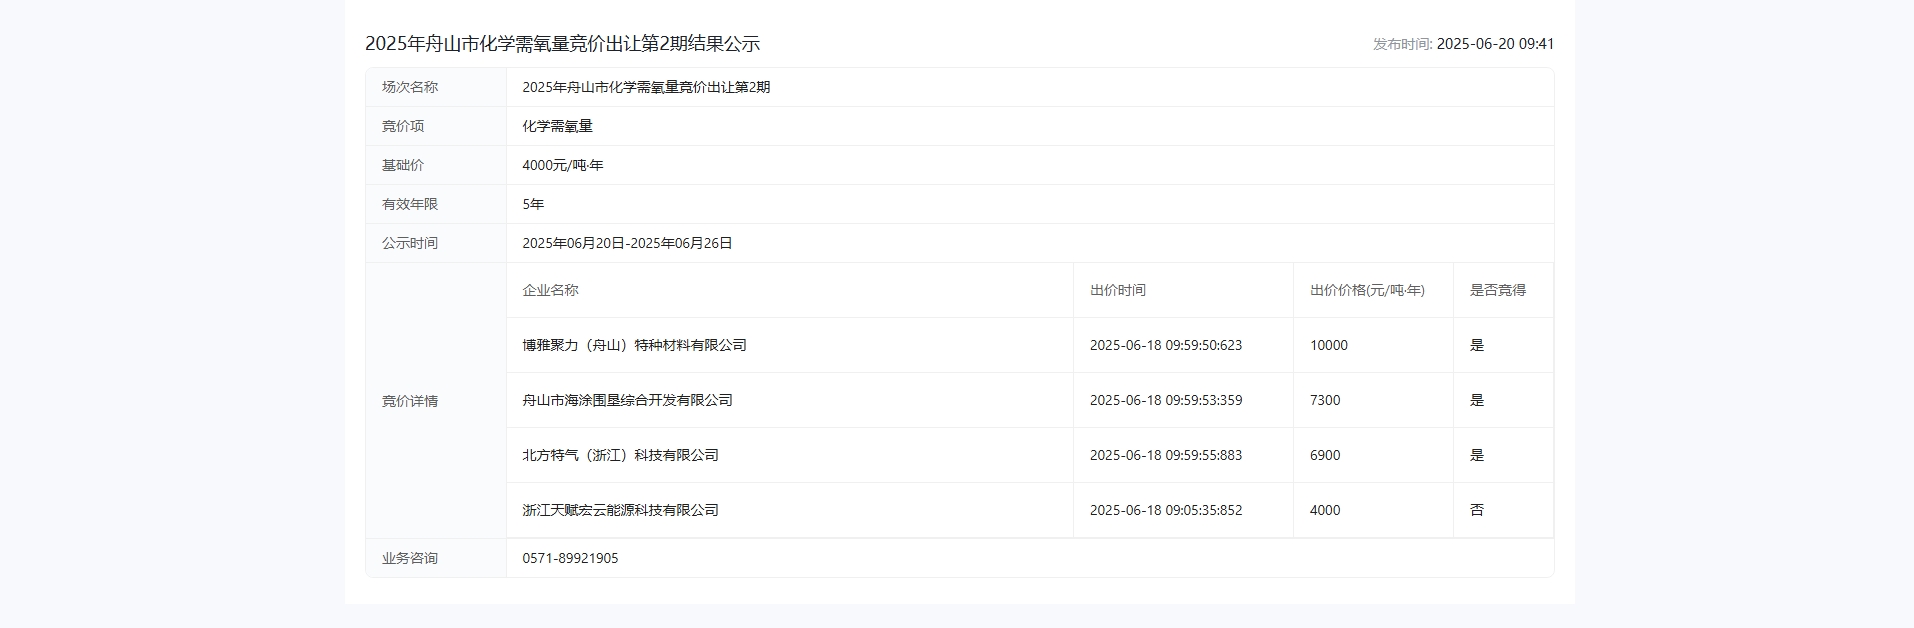Select company 北方特气（浙江）科技有限公司
The image size is (1914, 628).
tap(620, 455)
